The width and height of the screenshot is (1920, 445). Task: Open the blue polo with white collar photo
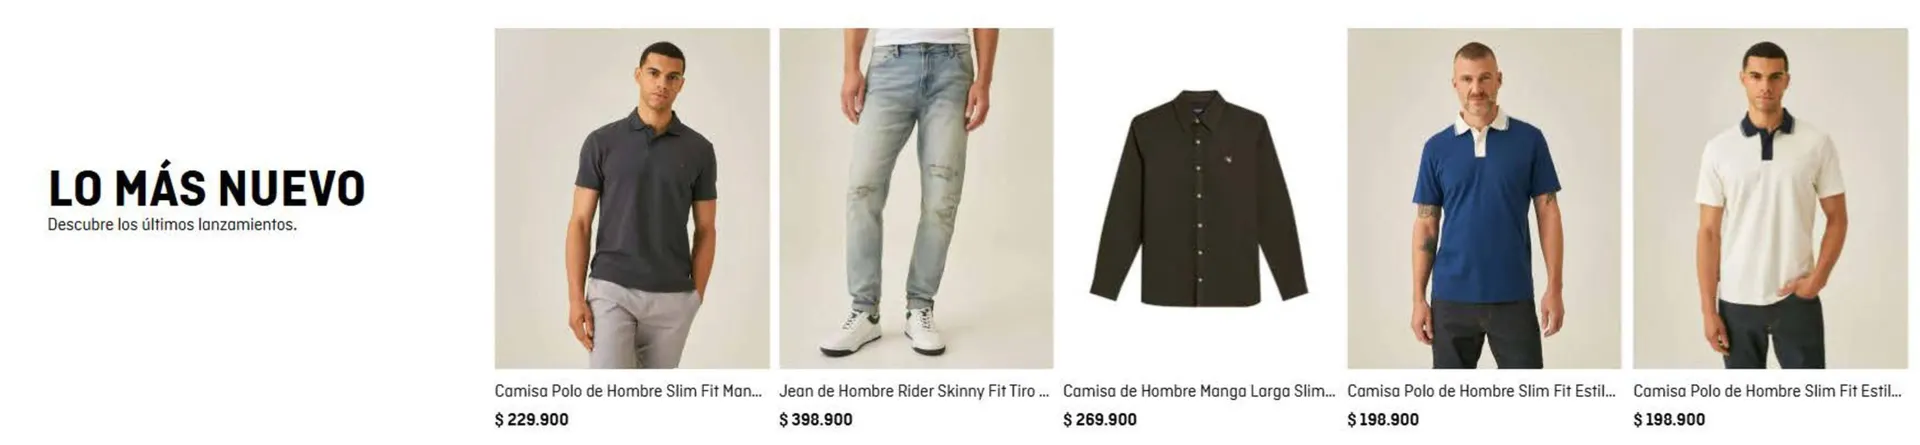[1484, 198]
